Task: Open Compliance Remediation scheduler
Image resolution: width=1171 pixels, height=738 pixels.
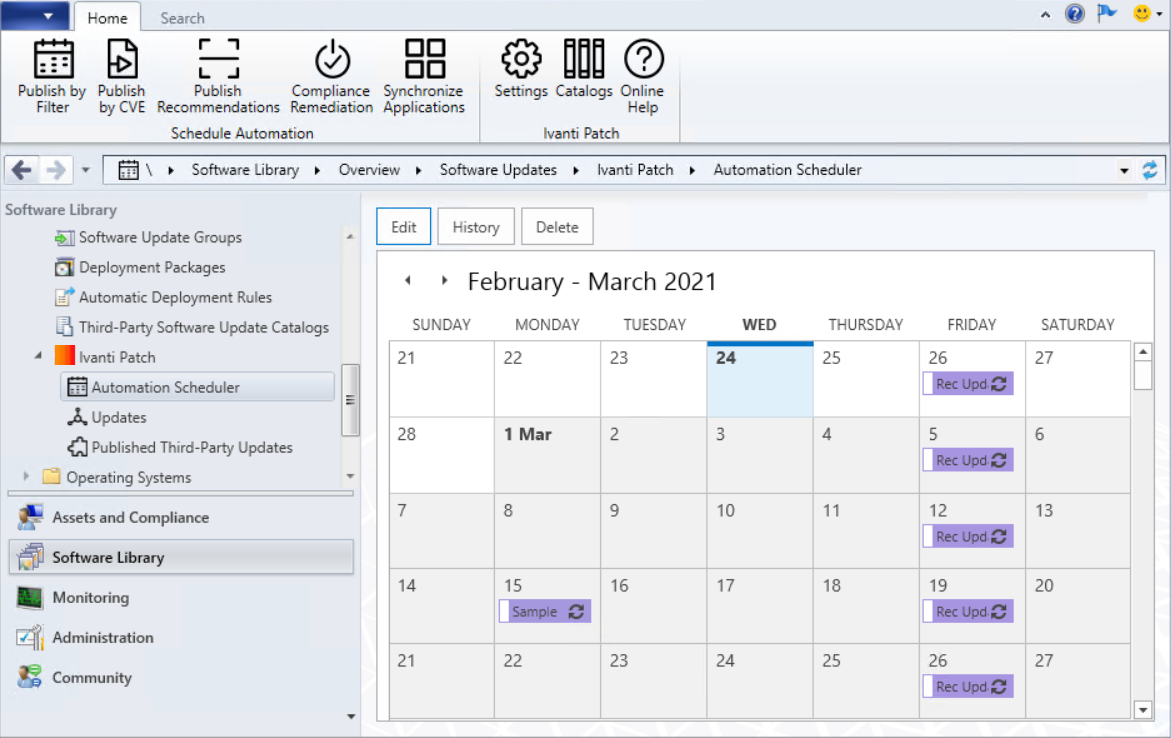Action: point(332,60)
